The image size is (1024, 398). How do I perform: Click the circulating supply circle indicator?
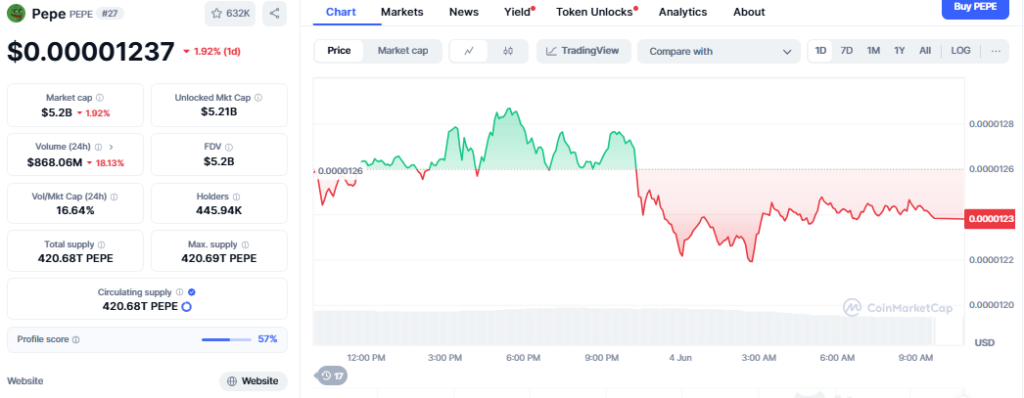pyautogui.click(x=185, y=306)
